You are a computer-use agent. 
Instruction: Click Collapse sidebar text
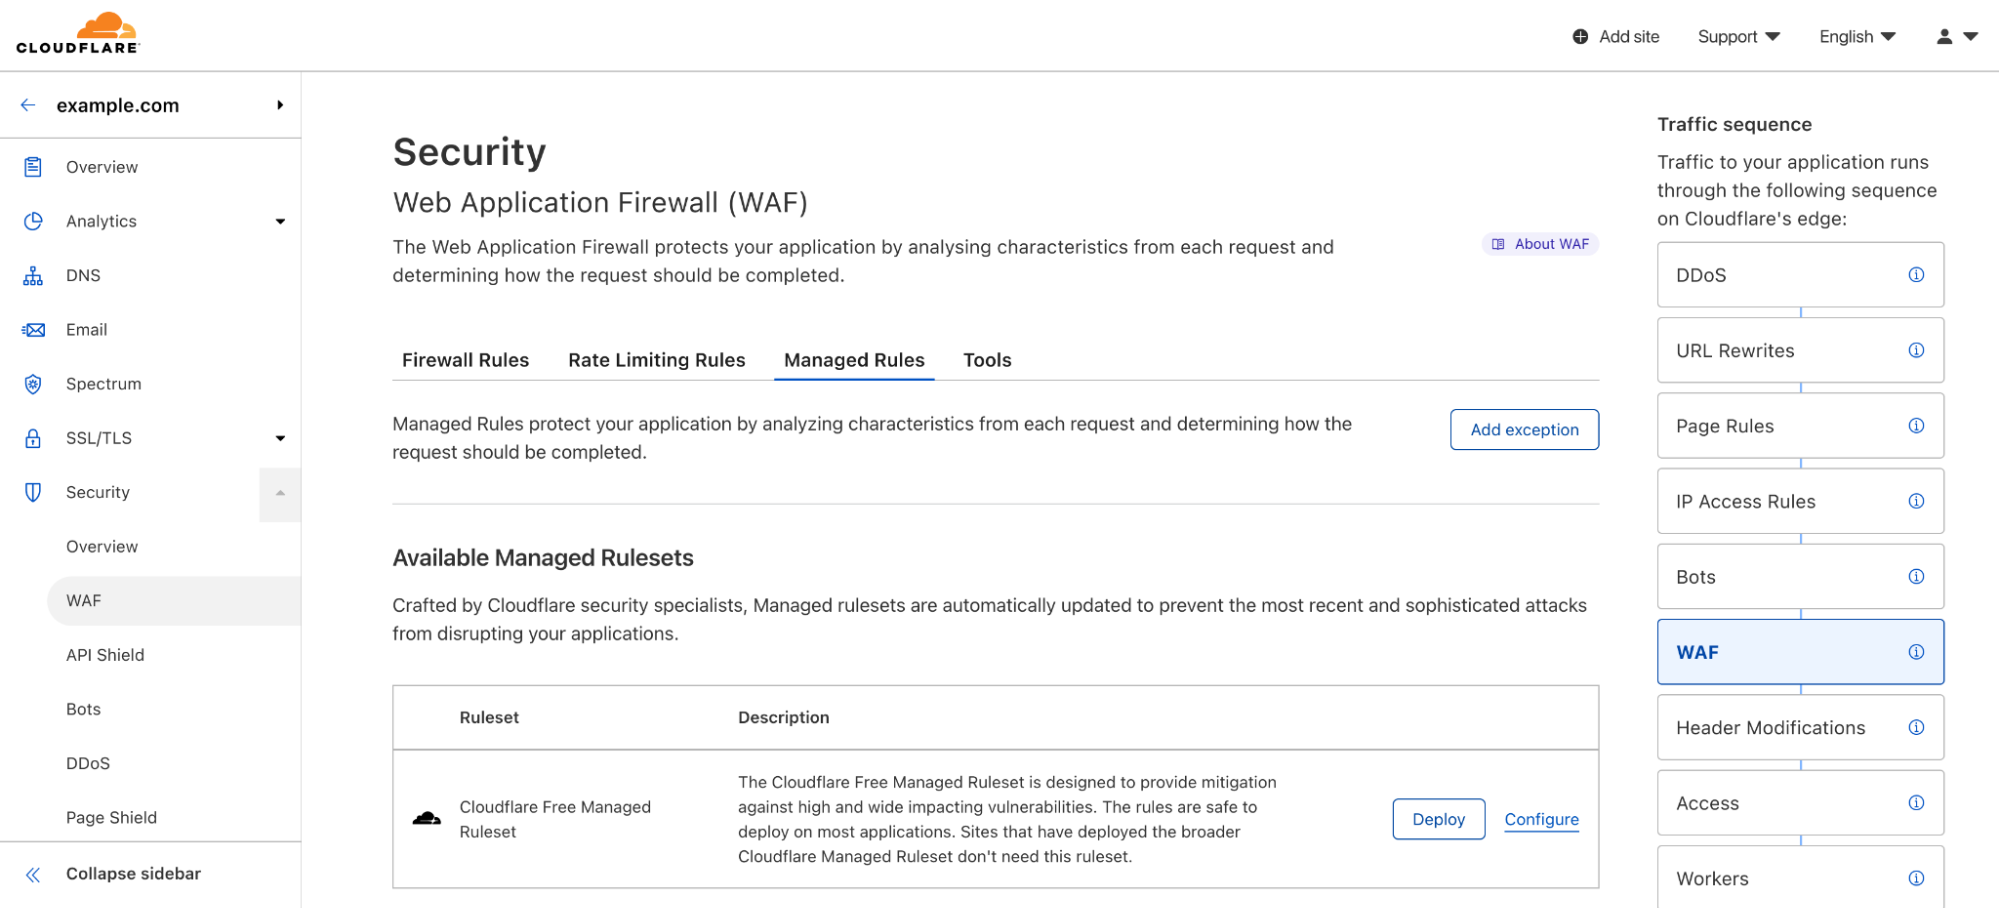click(x=133, y=874)
